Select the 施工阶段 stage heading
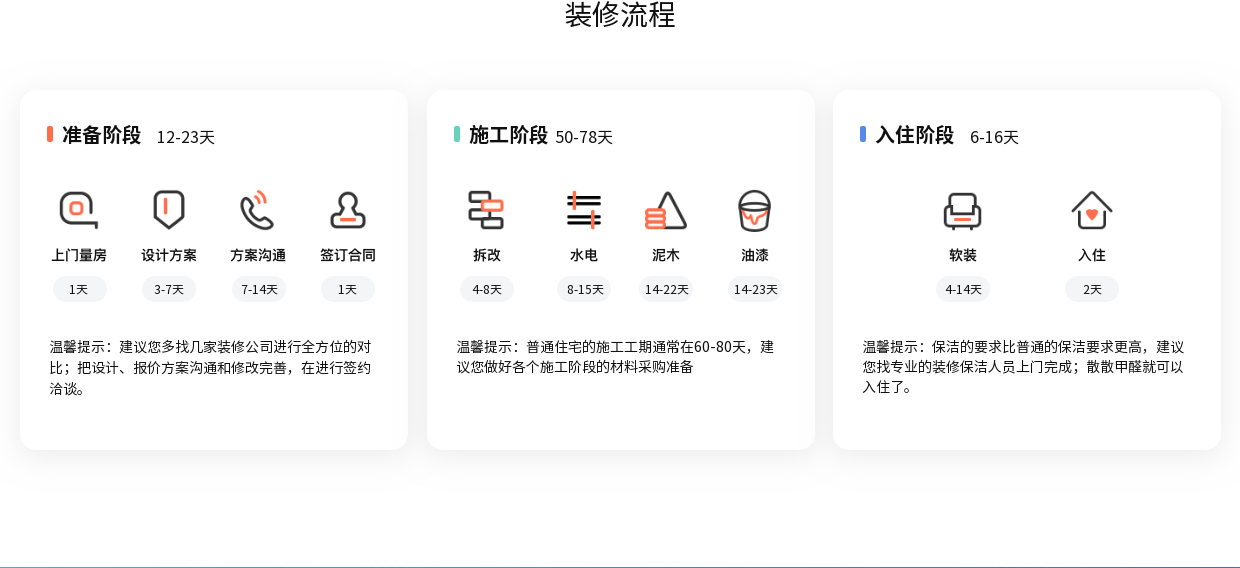1240x568 pixels. (508, 135)
